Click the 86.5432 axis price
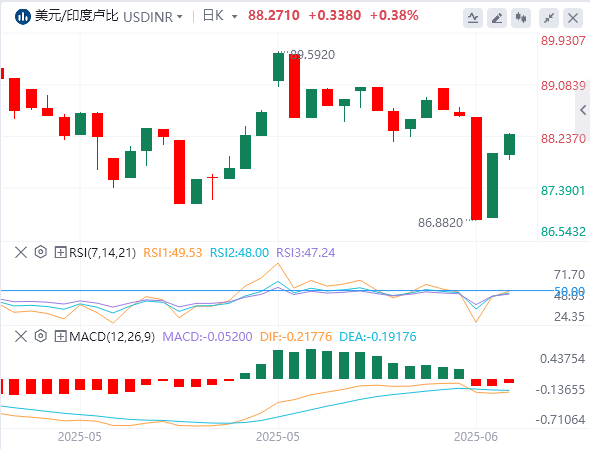 click(563, 231)
